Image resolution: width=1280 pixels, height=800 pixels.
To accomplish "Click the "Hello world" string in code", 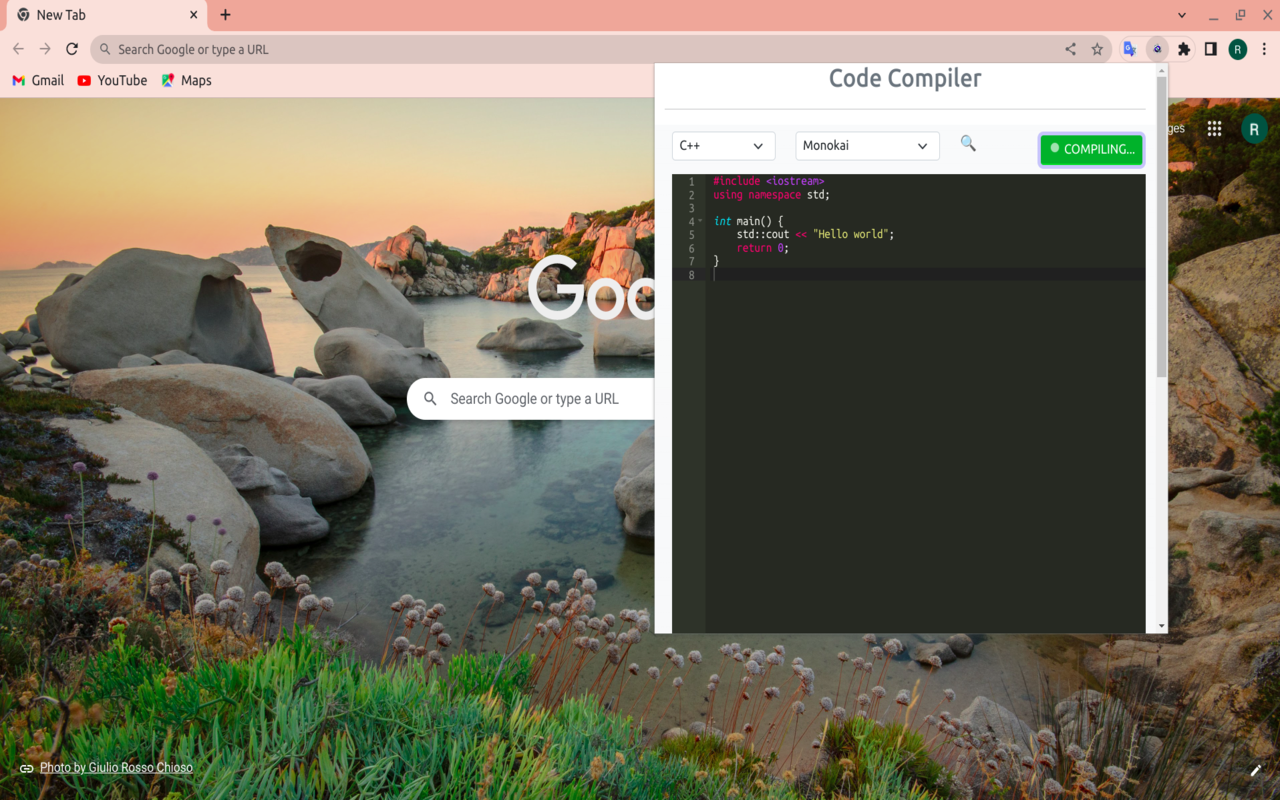I will [850, 234].
